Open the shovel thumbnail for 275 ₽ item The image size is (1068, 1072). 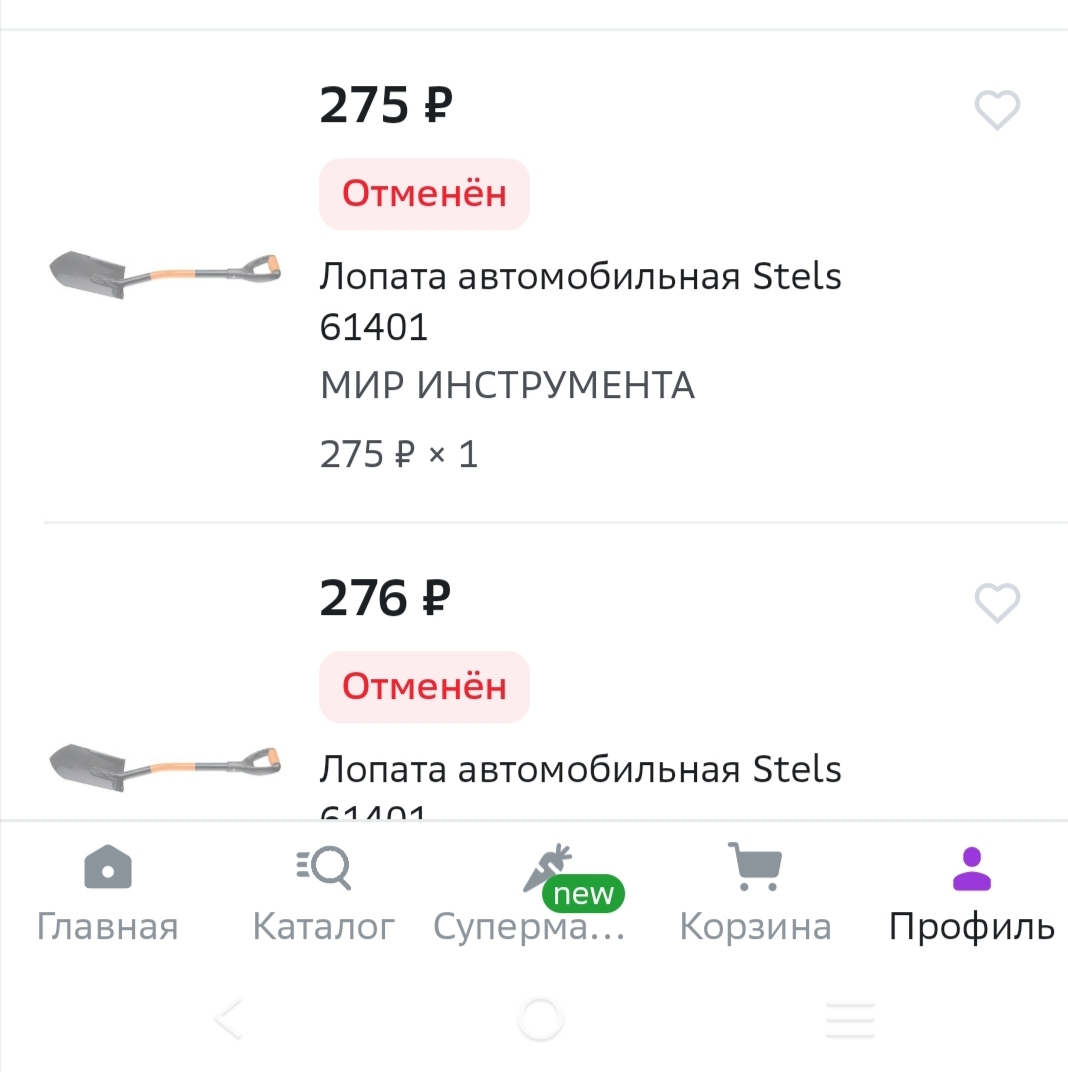165,273
